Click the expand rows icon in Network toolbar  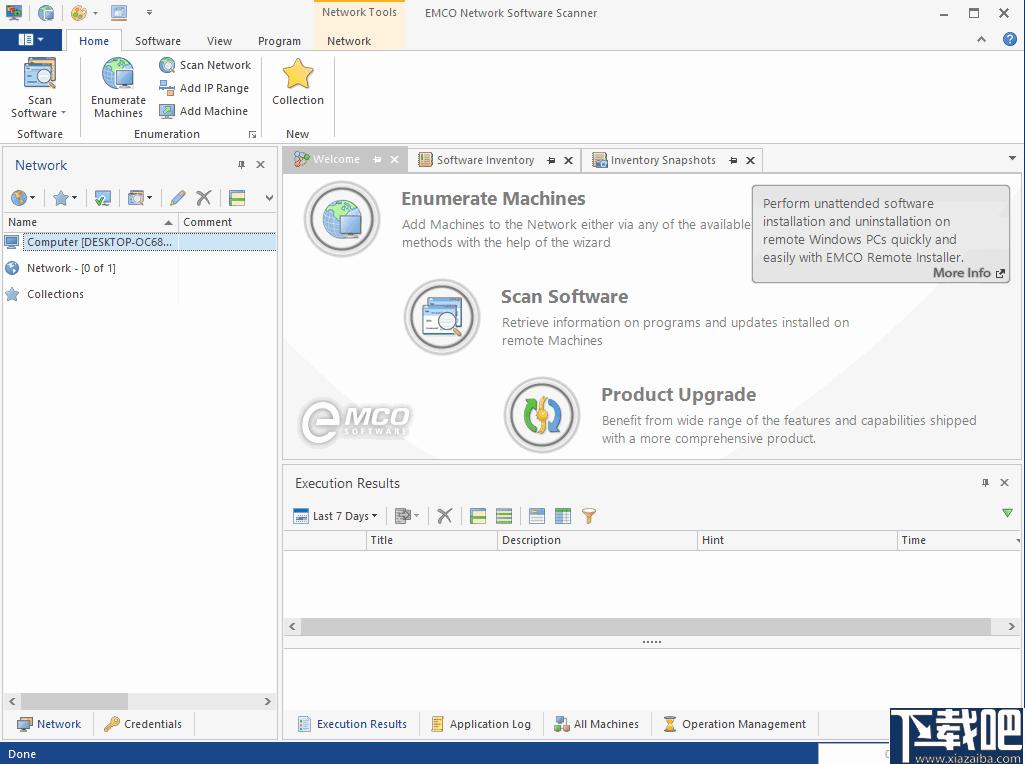pos(237,197)
